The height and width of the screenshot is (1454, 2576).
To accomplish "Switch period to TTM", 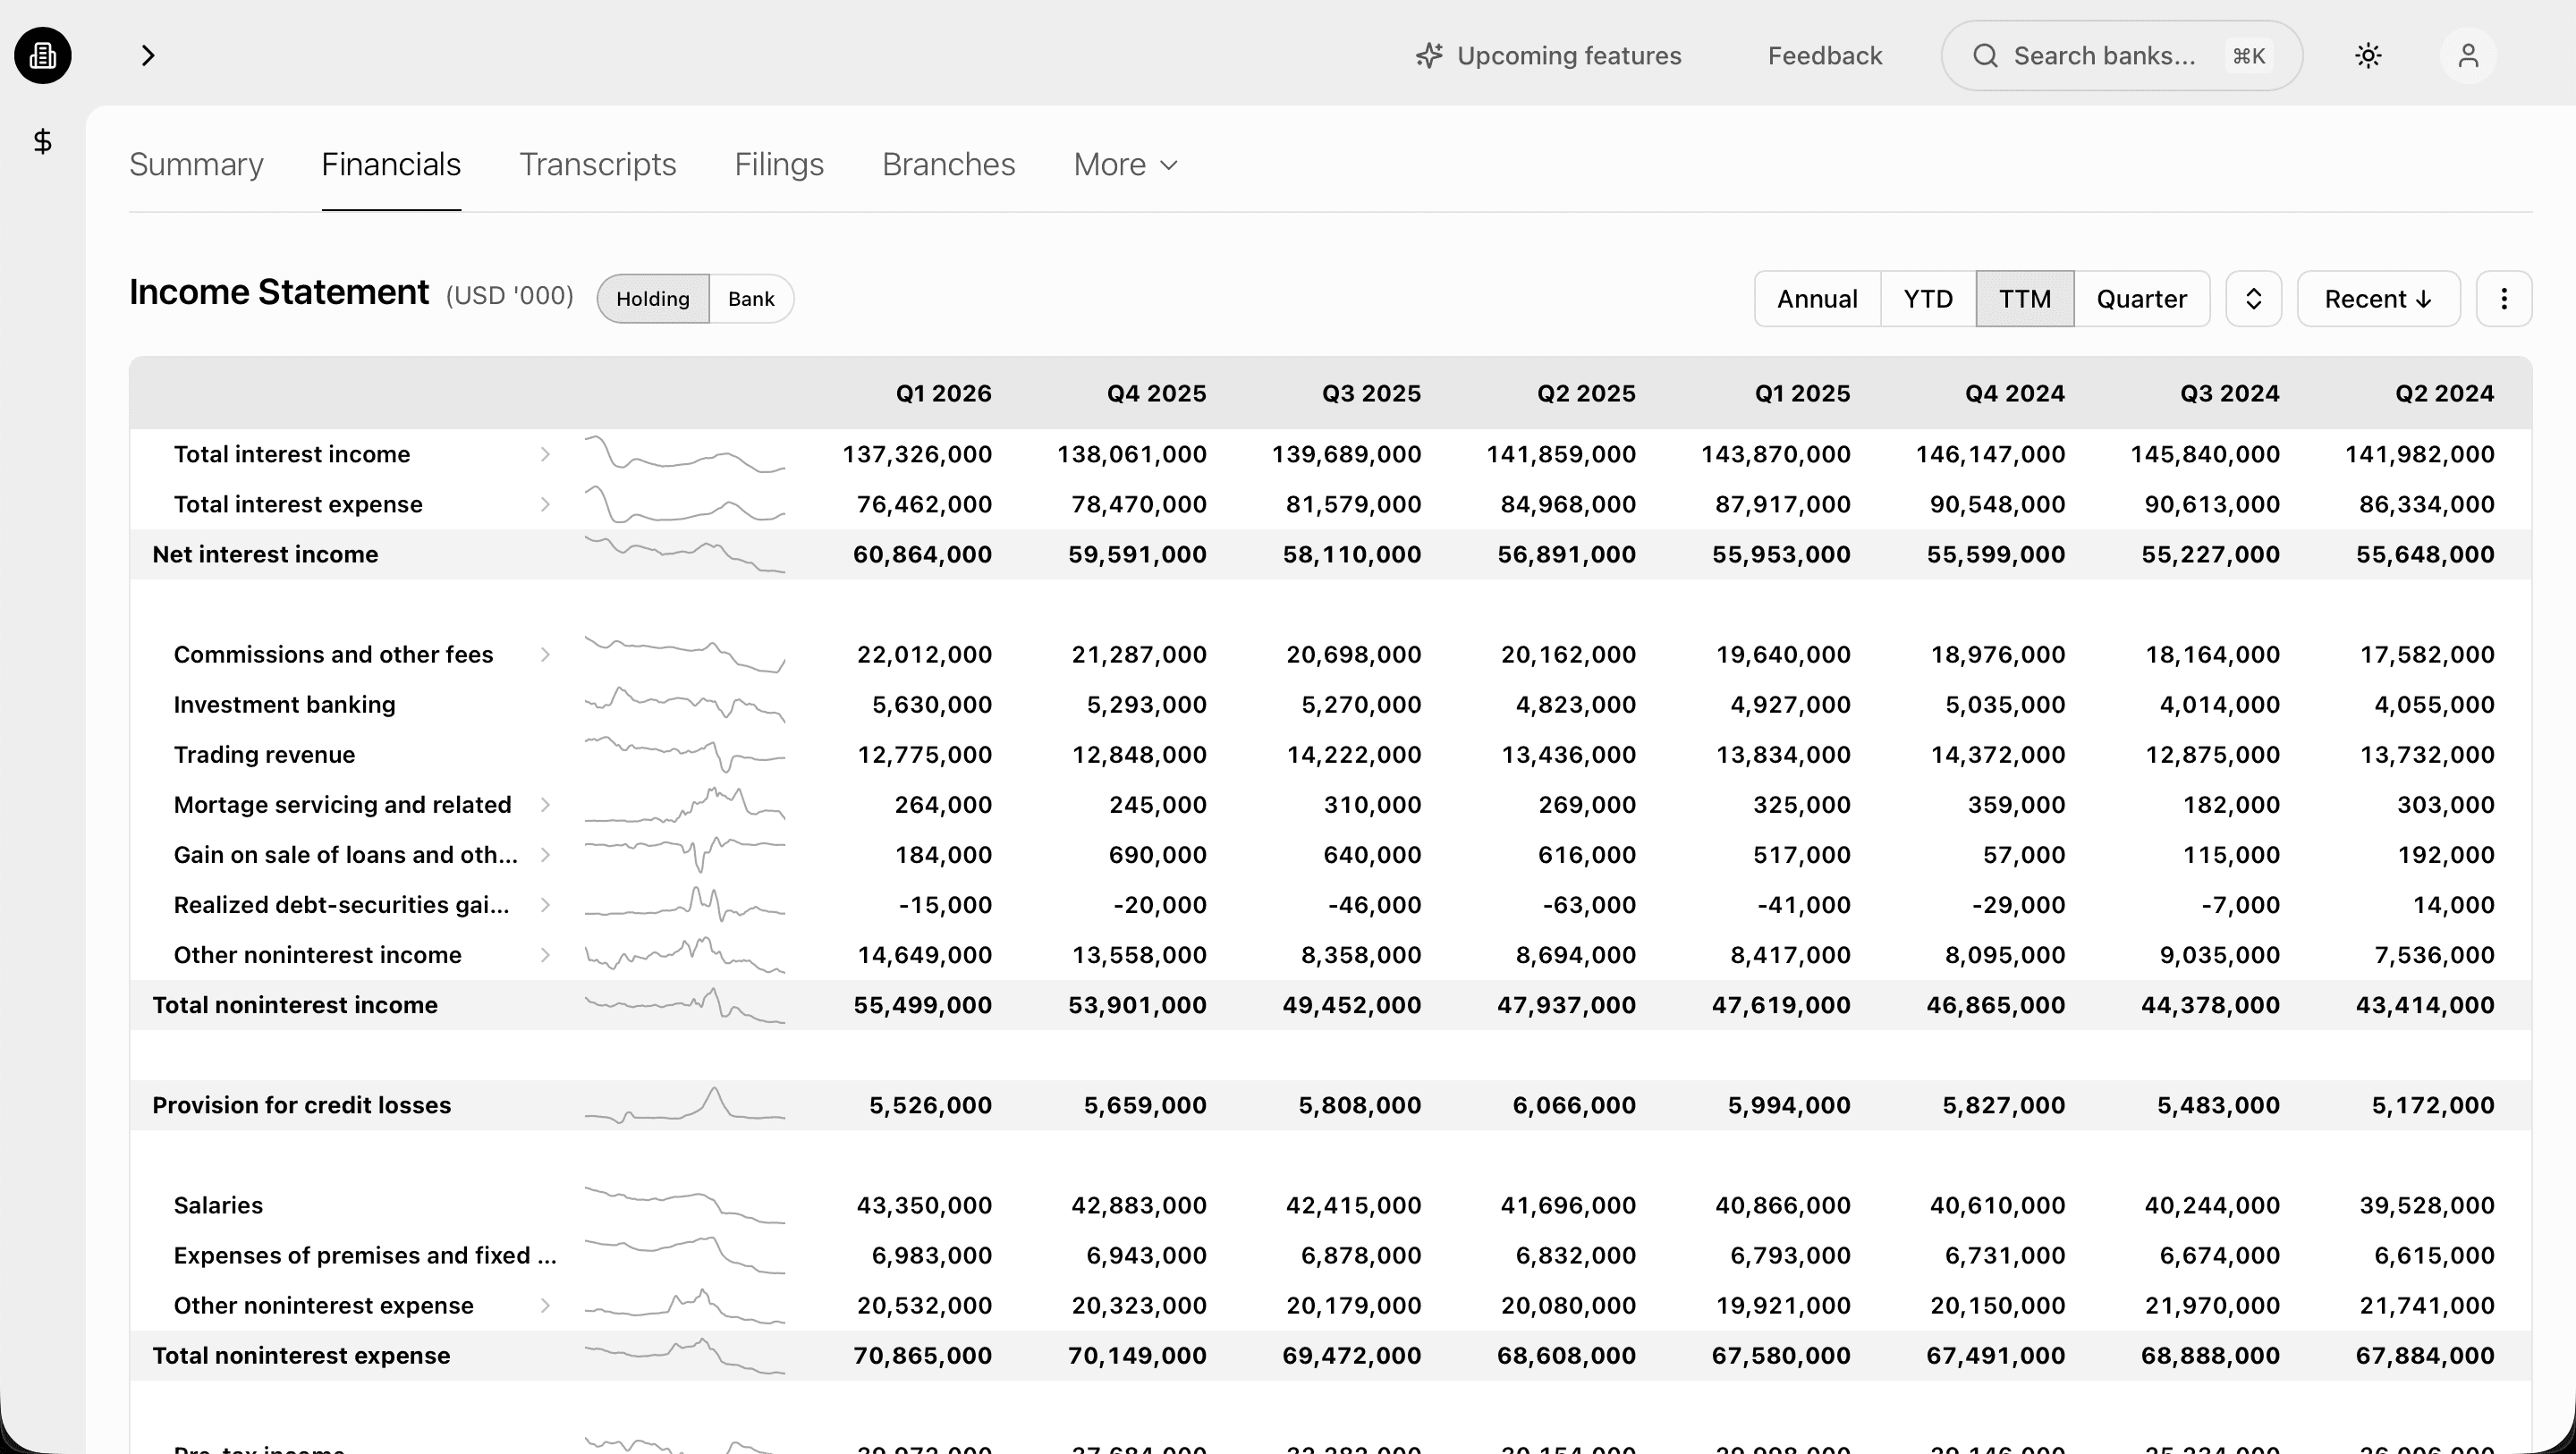I will pyautogui.click(x=2025, y=299).
